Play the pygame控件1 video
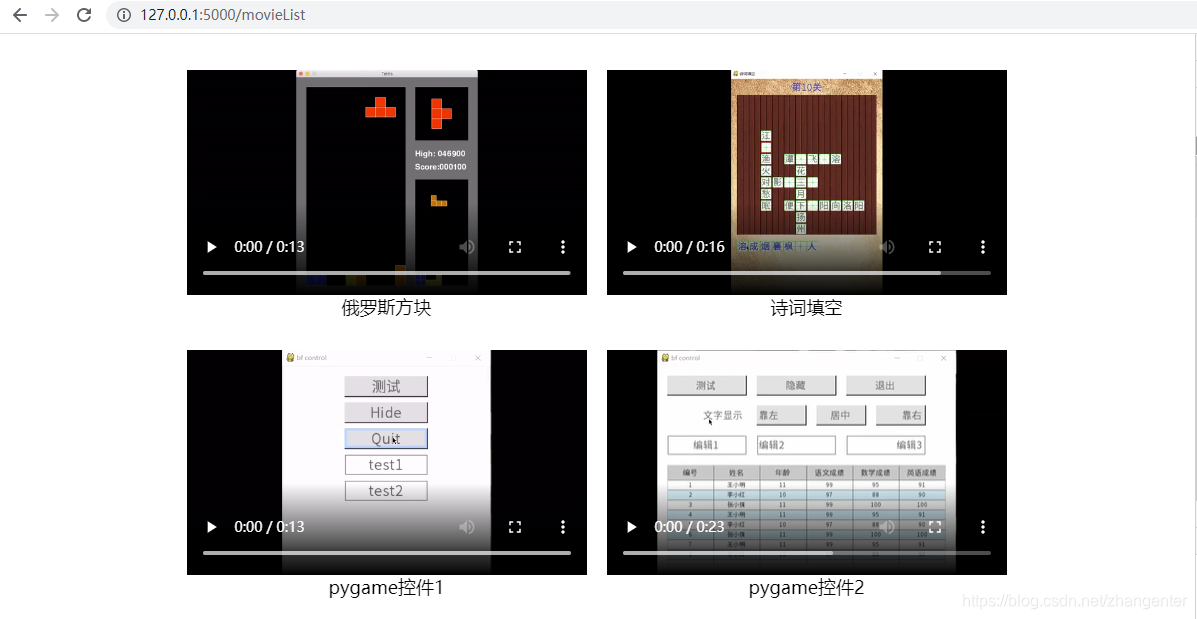The image size is (1197, 619). coord(211,527)
